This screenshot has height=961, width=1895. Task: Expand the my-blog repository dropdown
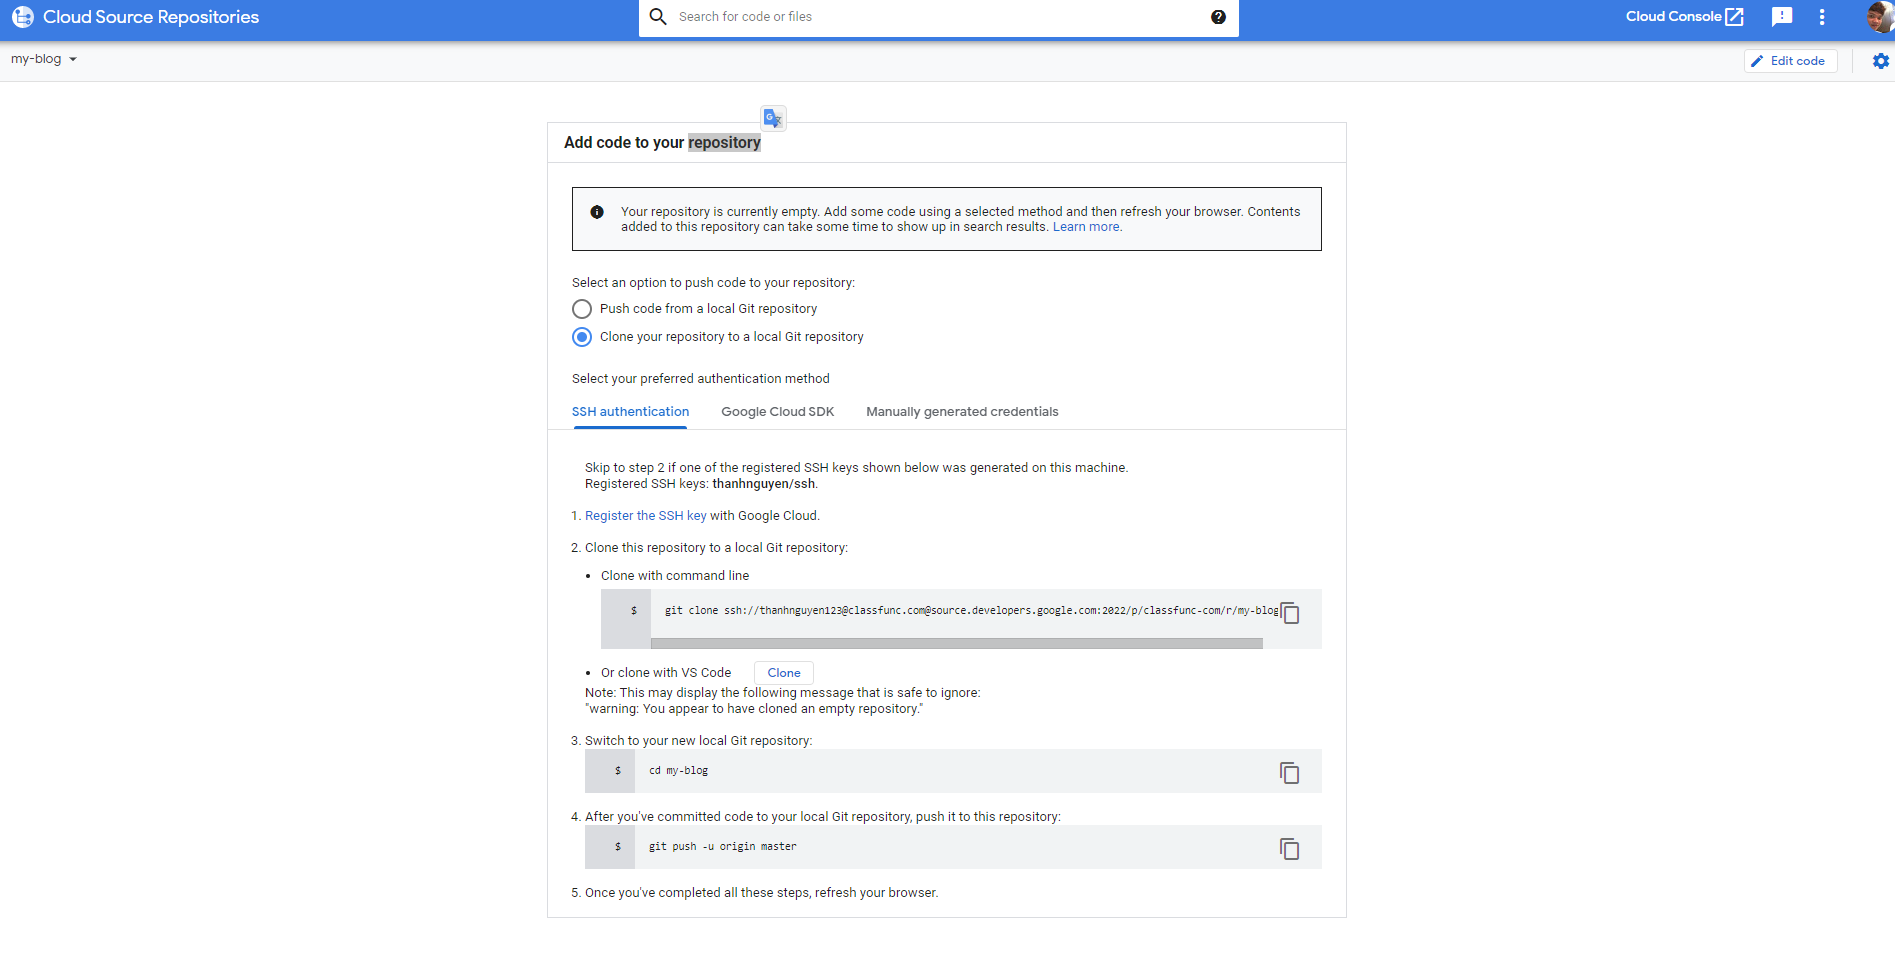point(44,59)
